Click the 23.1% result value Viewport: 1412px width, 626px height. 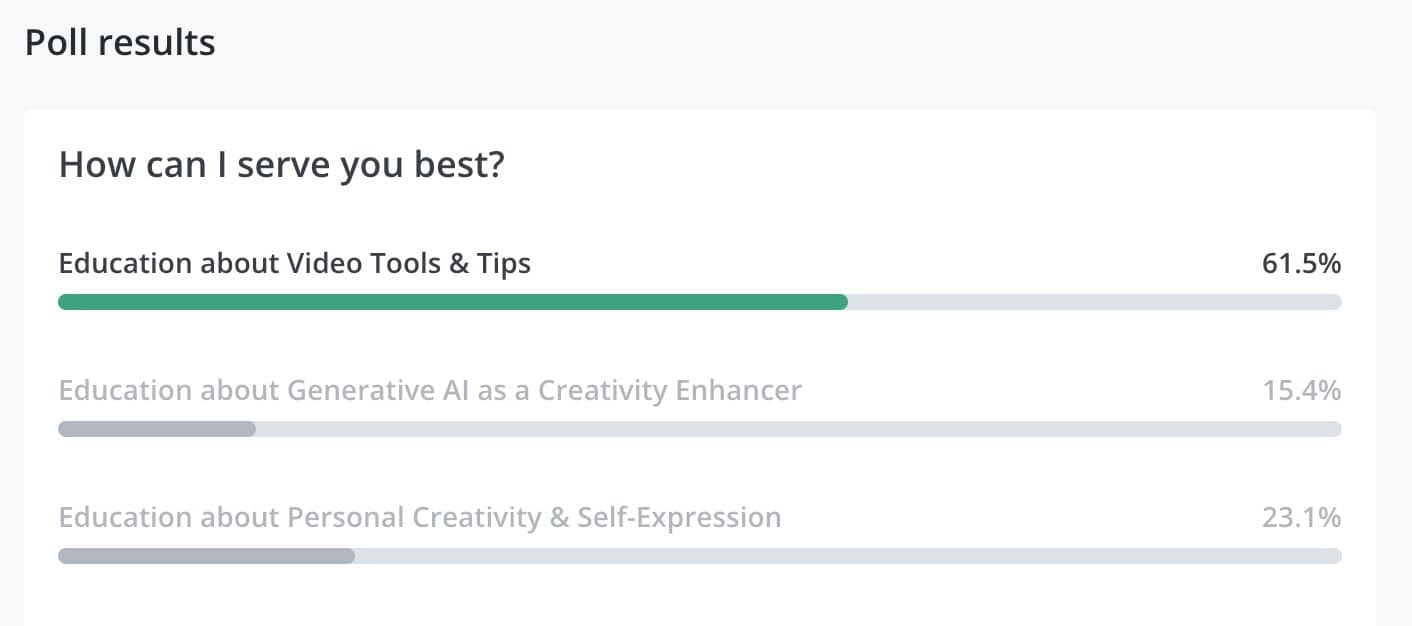coord(1301,517)
